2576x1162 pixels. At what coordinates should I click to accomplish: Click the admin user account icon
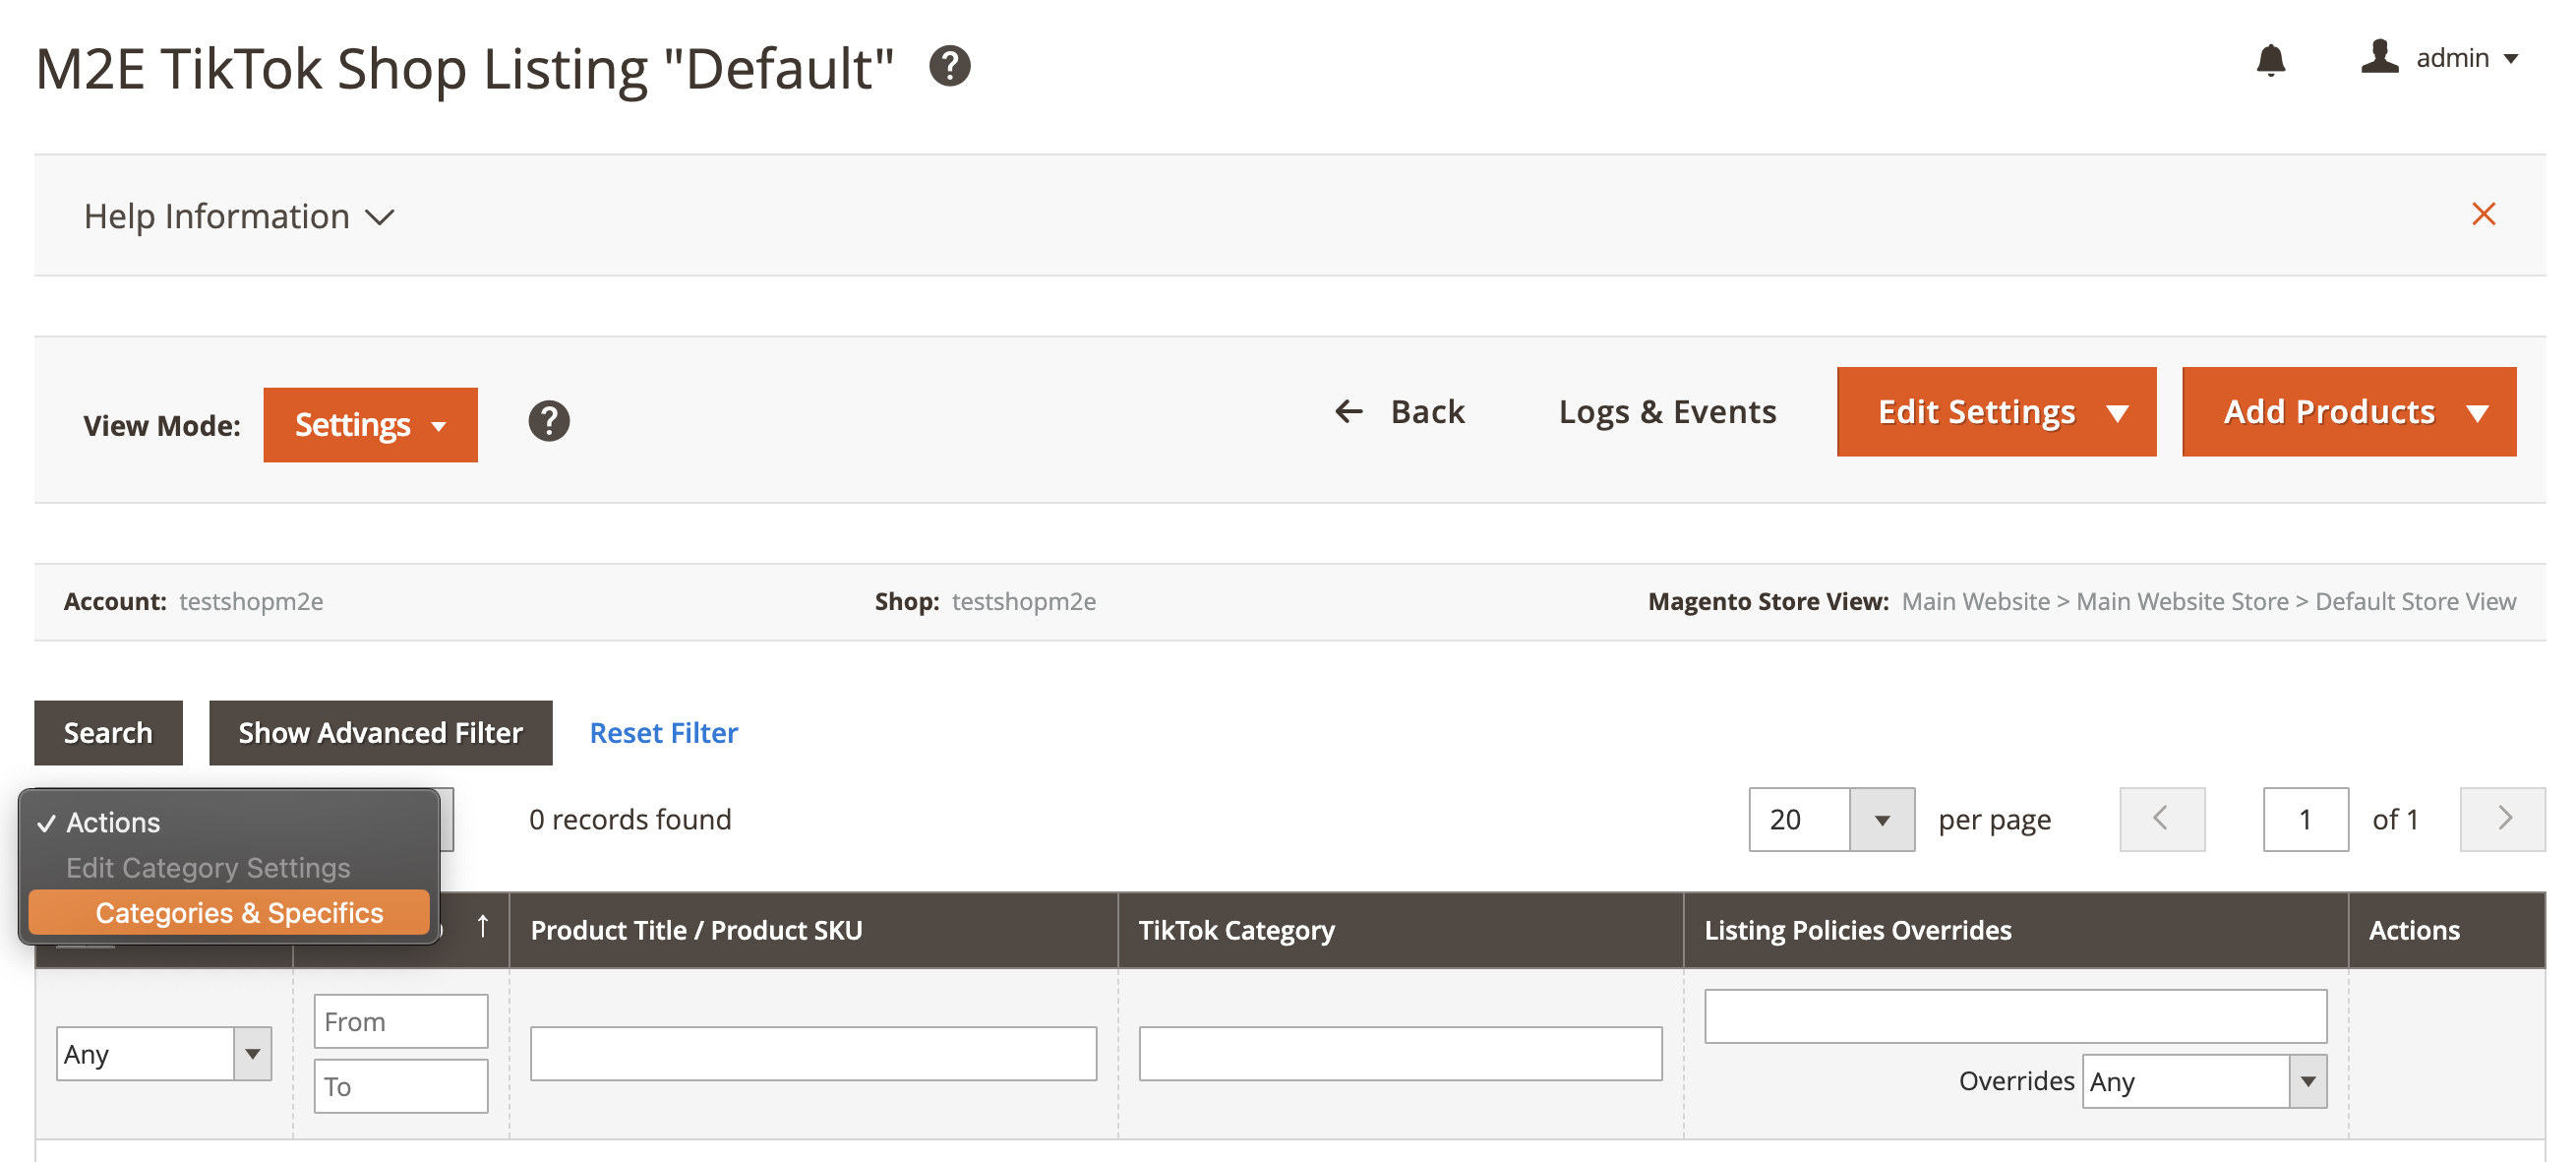pos(2379,58)
